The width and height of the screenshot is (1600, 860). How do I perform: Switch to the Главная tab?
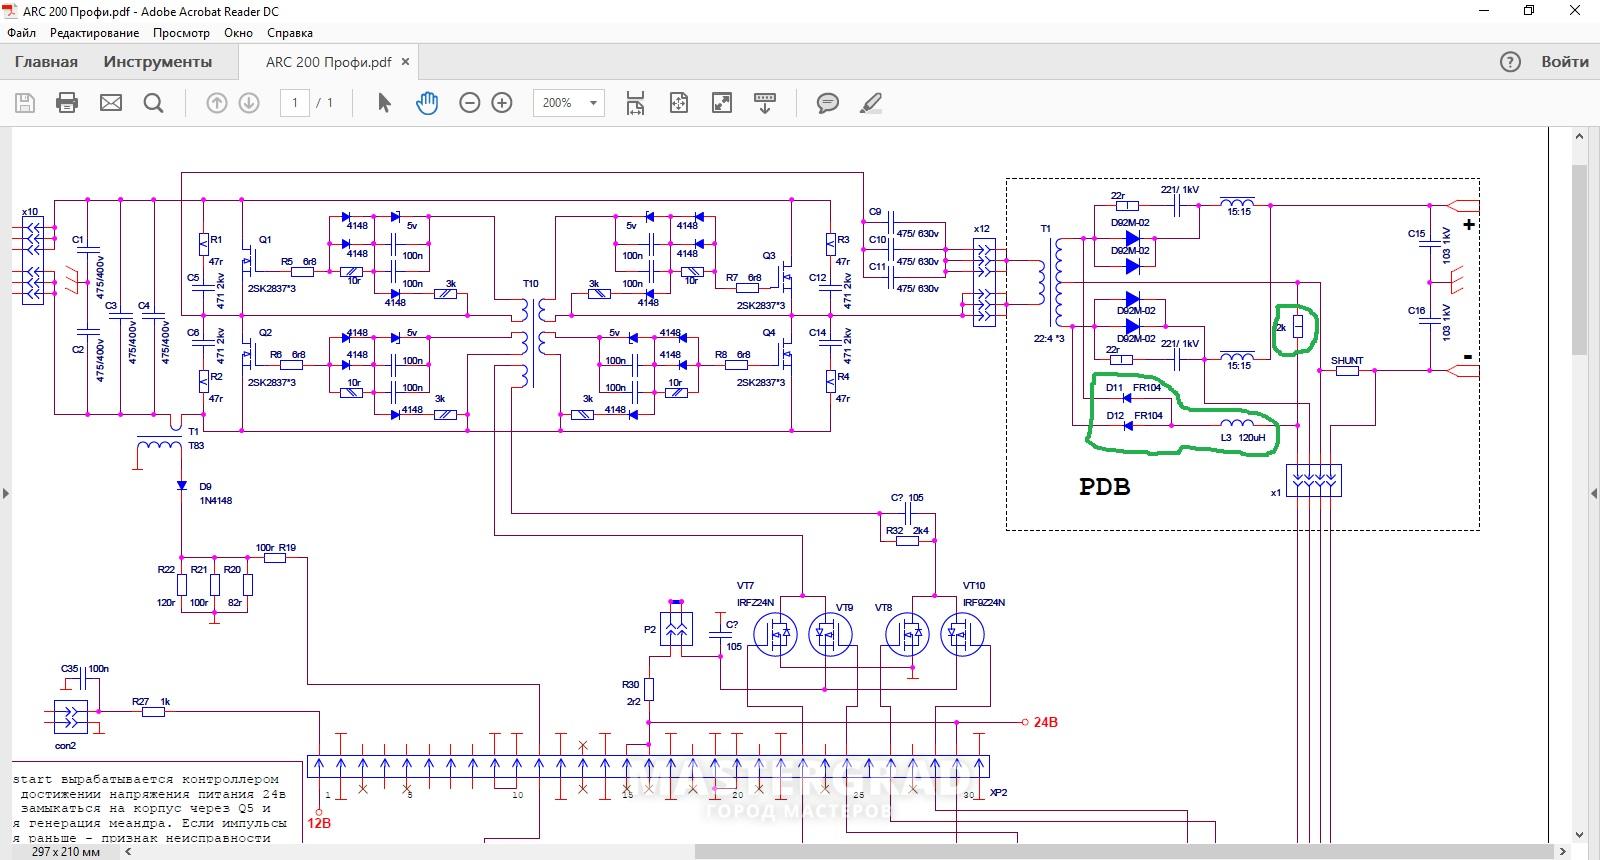click(x=46, y=62)
